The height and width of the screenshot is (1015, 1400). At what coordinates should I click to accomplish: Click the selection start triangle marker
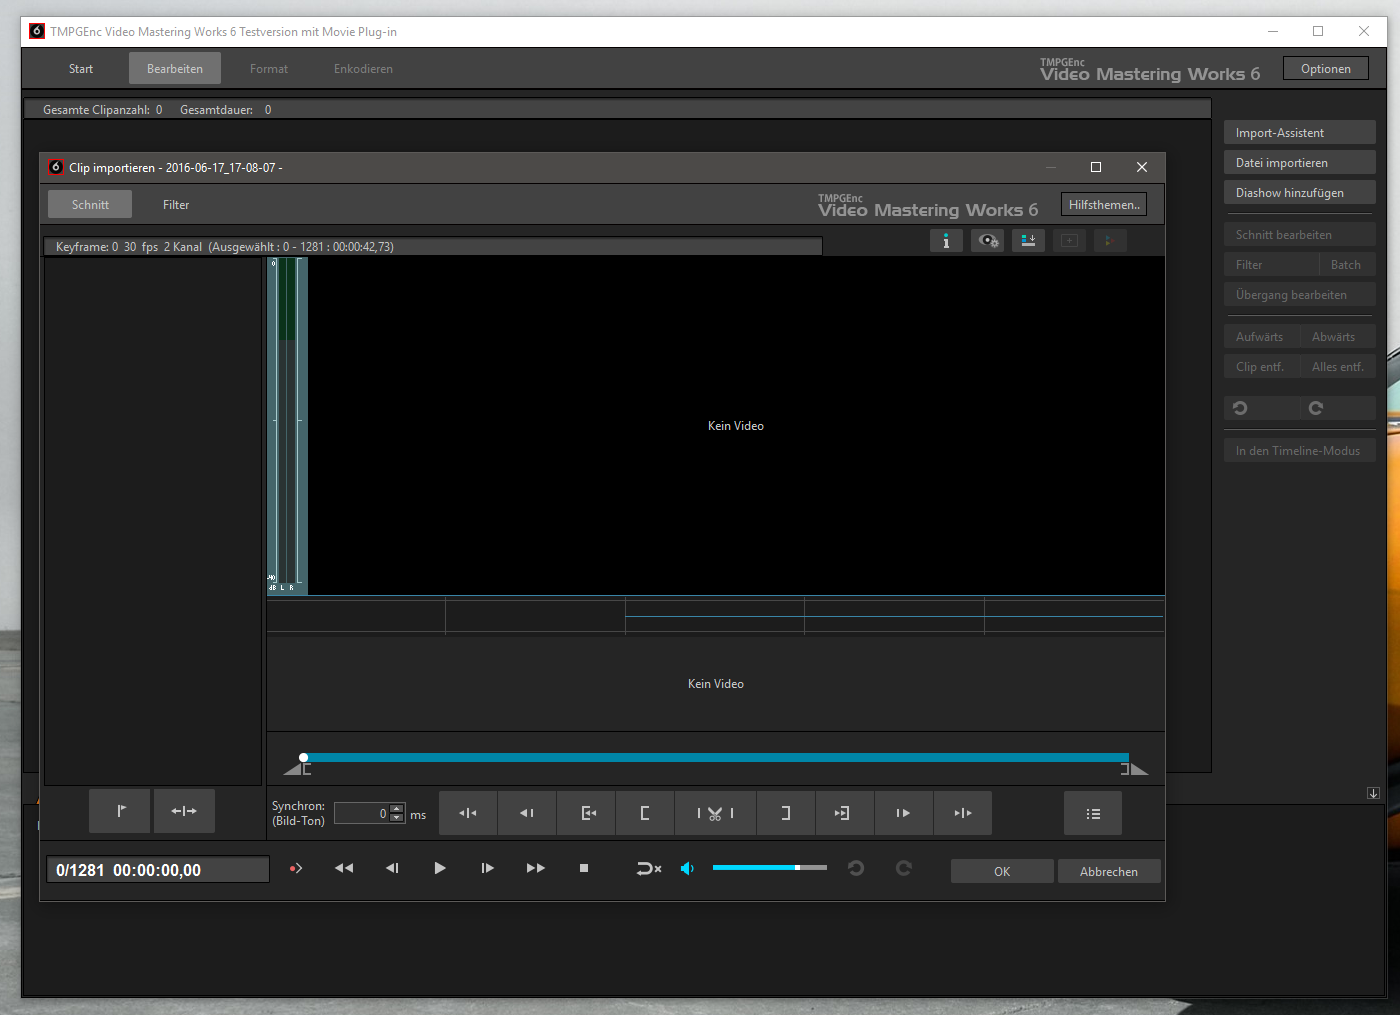[x=294, y=769]
